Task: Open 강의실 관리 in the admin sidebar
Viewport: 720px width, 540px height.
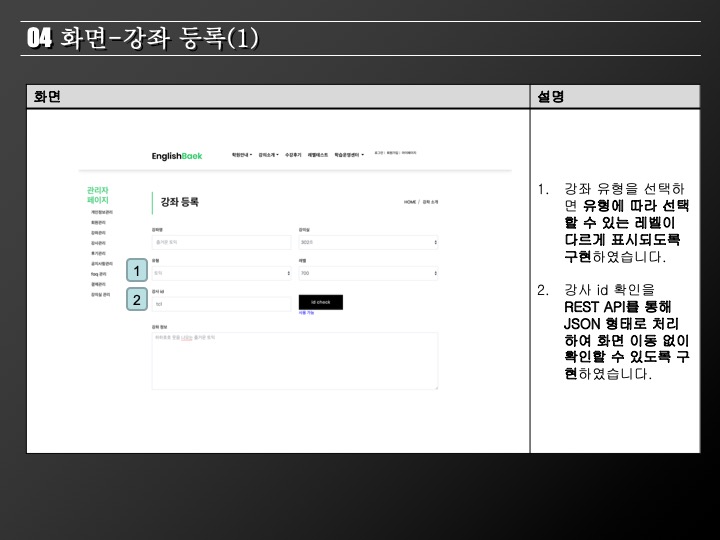Action: pyautogui.click(x=101, y=295)
